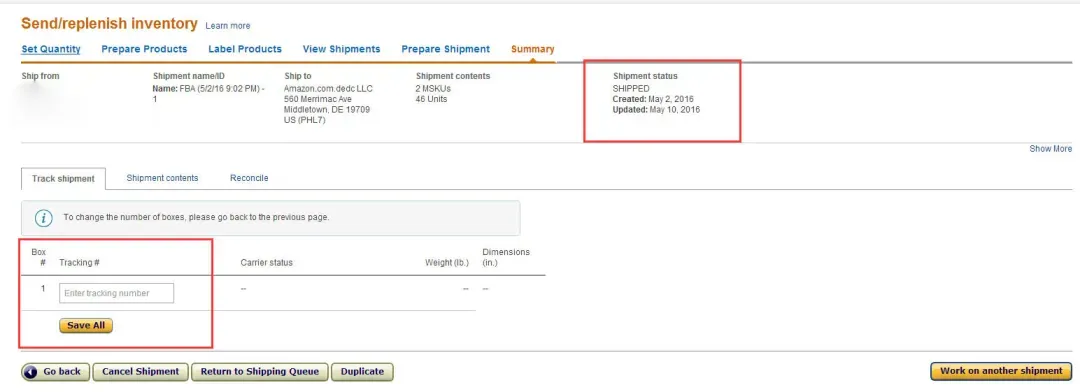
Task: Switch to the Shipment contents tab
Action: coord(163,178)
